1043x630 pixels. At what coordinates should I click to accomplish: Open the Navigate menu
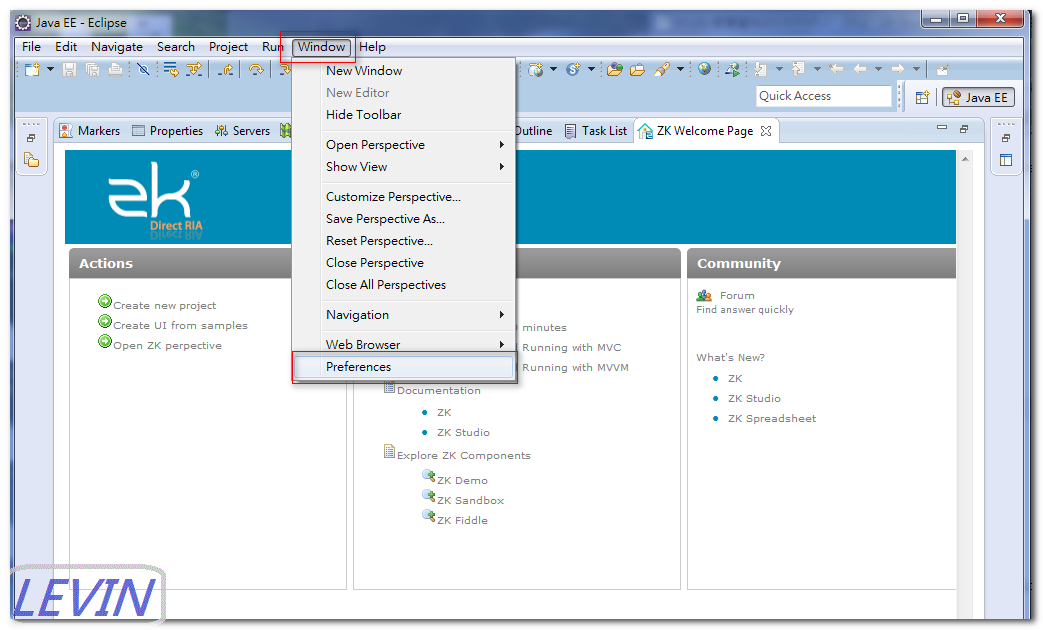[x=117, y=47]
